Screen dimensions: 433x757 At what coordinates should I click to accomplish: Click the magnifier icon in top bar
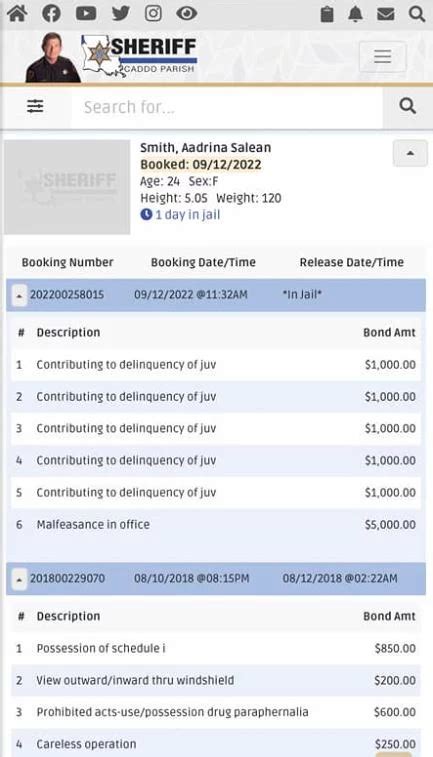click(417, 14)
